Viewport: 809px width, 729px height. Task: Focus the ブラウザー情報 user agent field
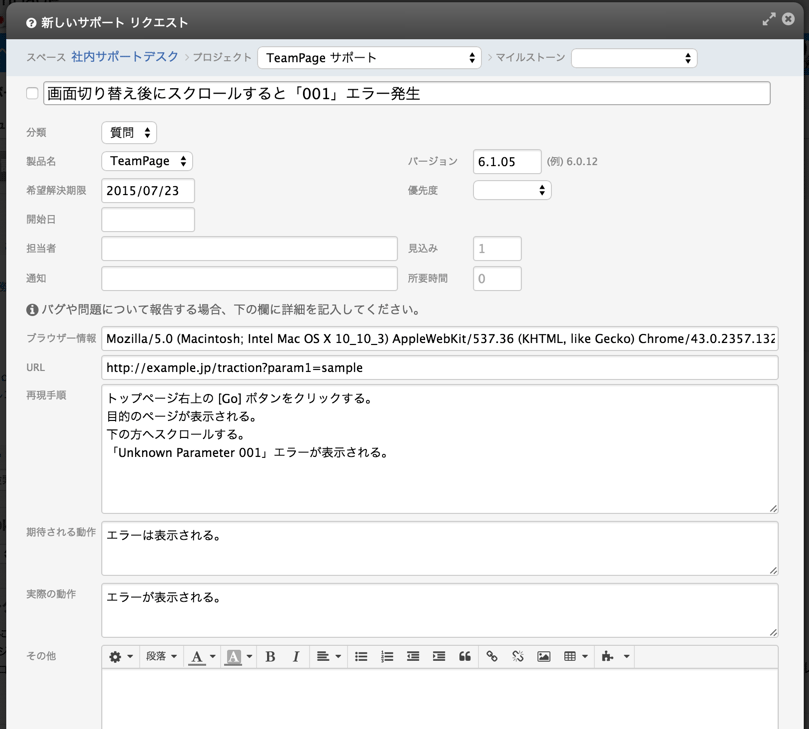click(x=440, y=338)
